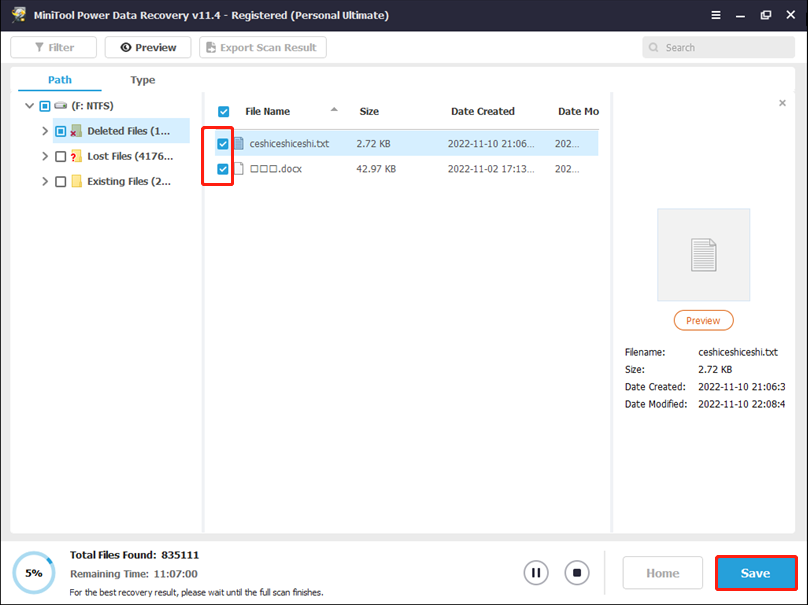
Task: Toggle the (F: NTFS) drive checkbox
Action: (45, 106)
